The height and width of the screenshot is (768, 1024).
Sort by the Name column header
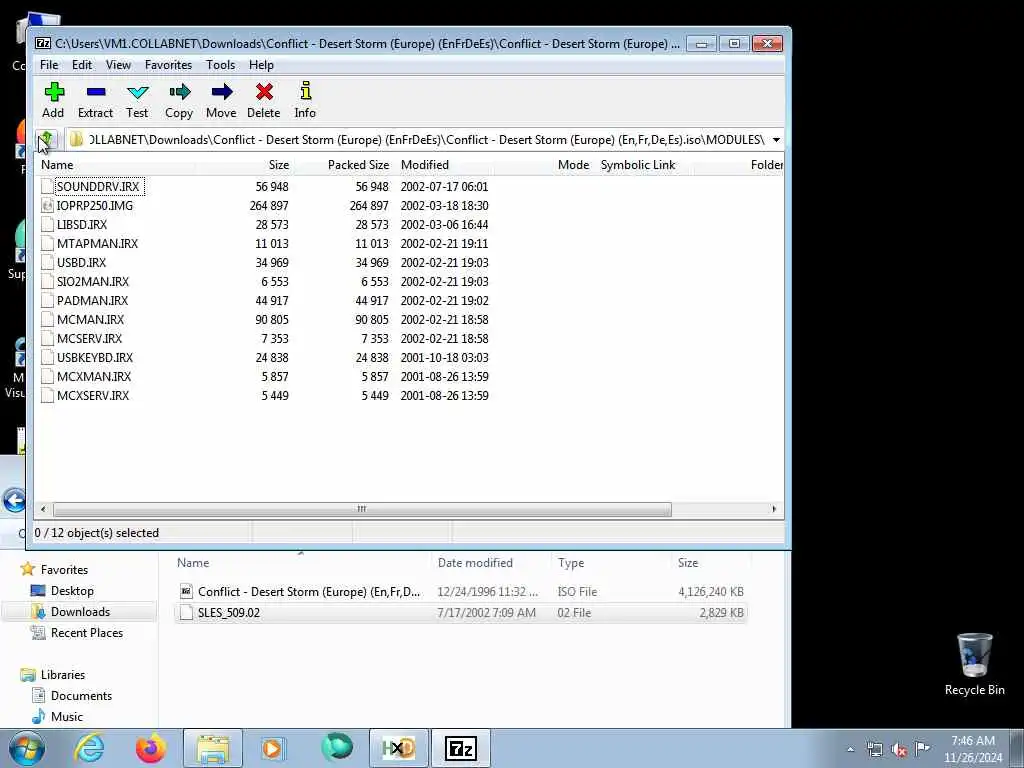coord(114,165)
